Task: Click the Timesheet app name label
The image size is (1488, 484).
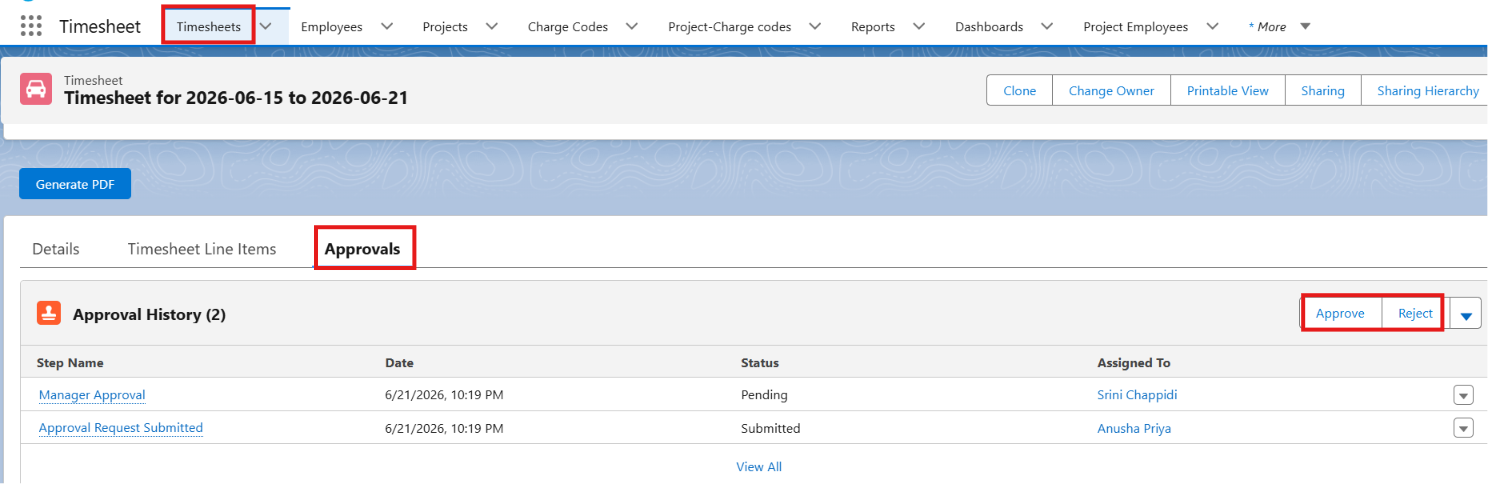Action: pos(100,26)
